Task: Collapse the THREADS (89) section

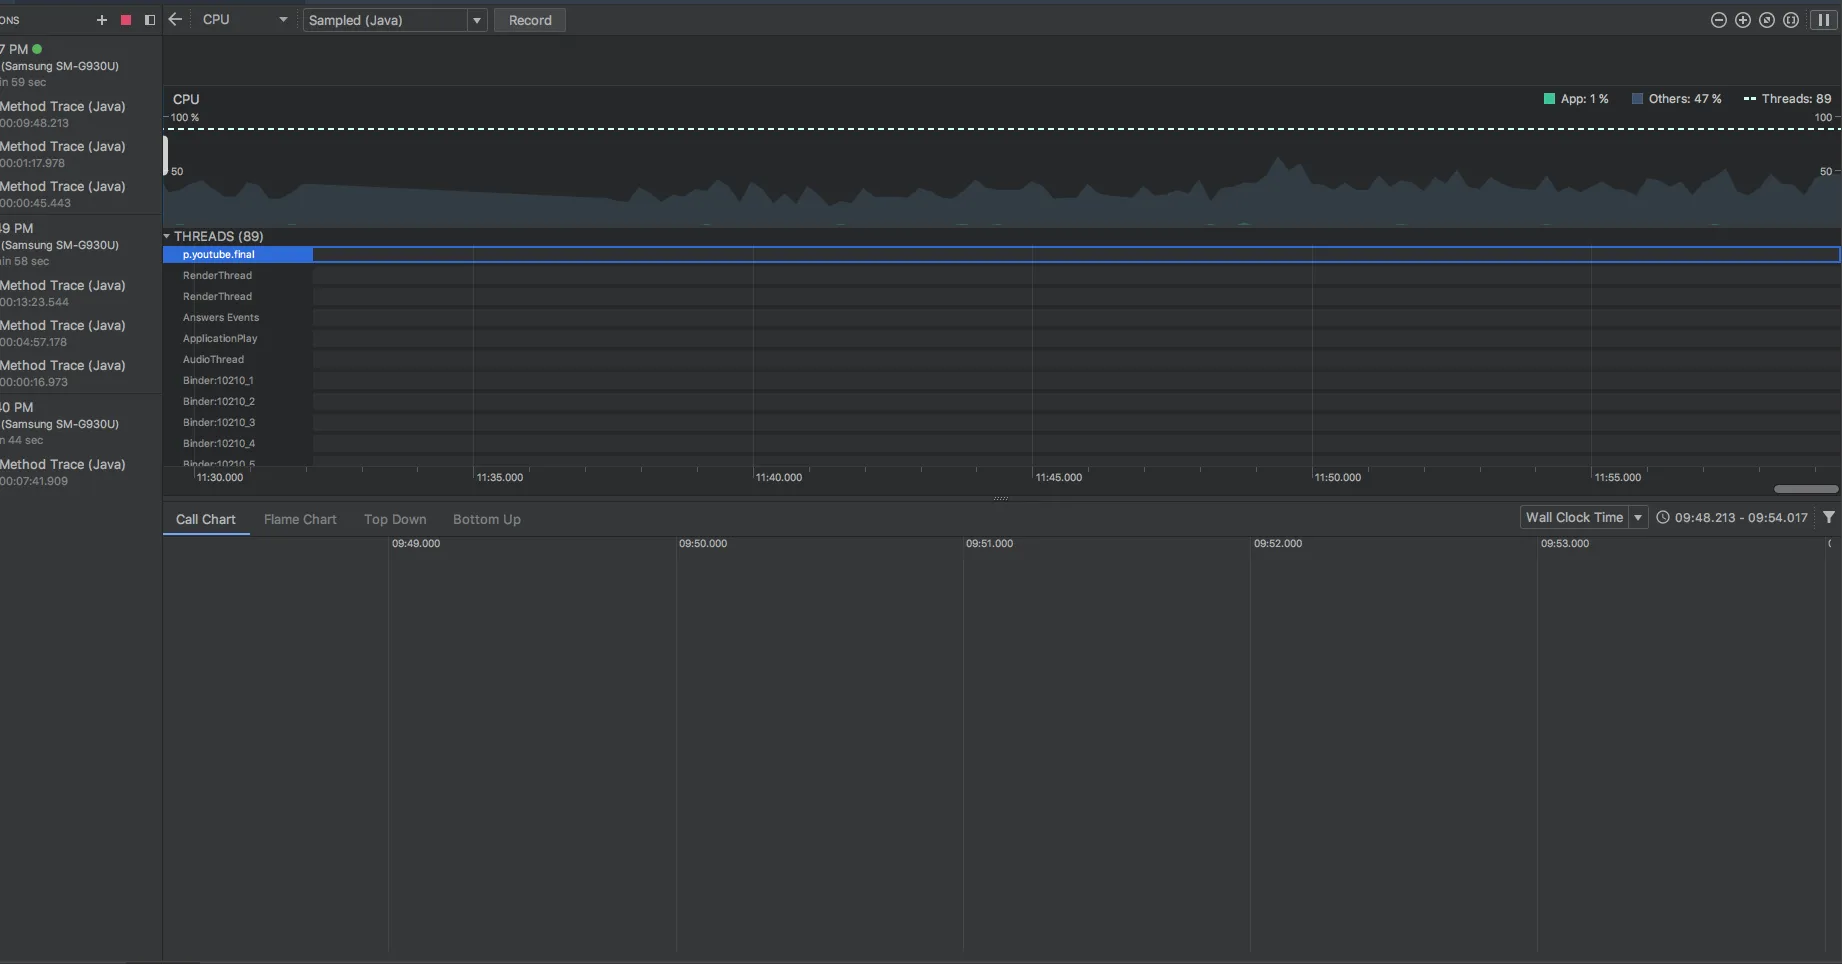Action: (x=167, y=236)
